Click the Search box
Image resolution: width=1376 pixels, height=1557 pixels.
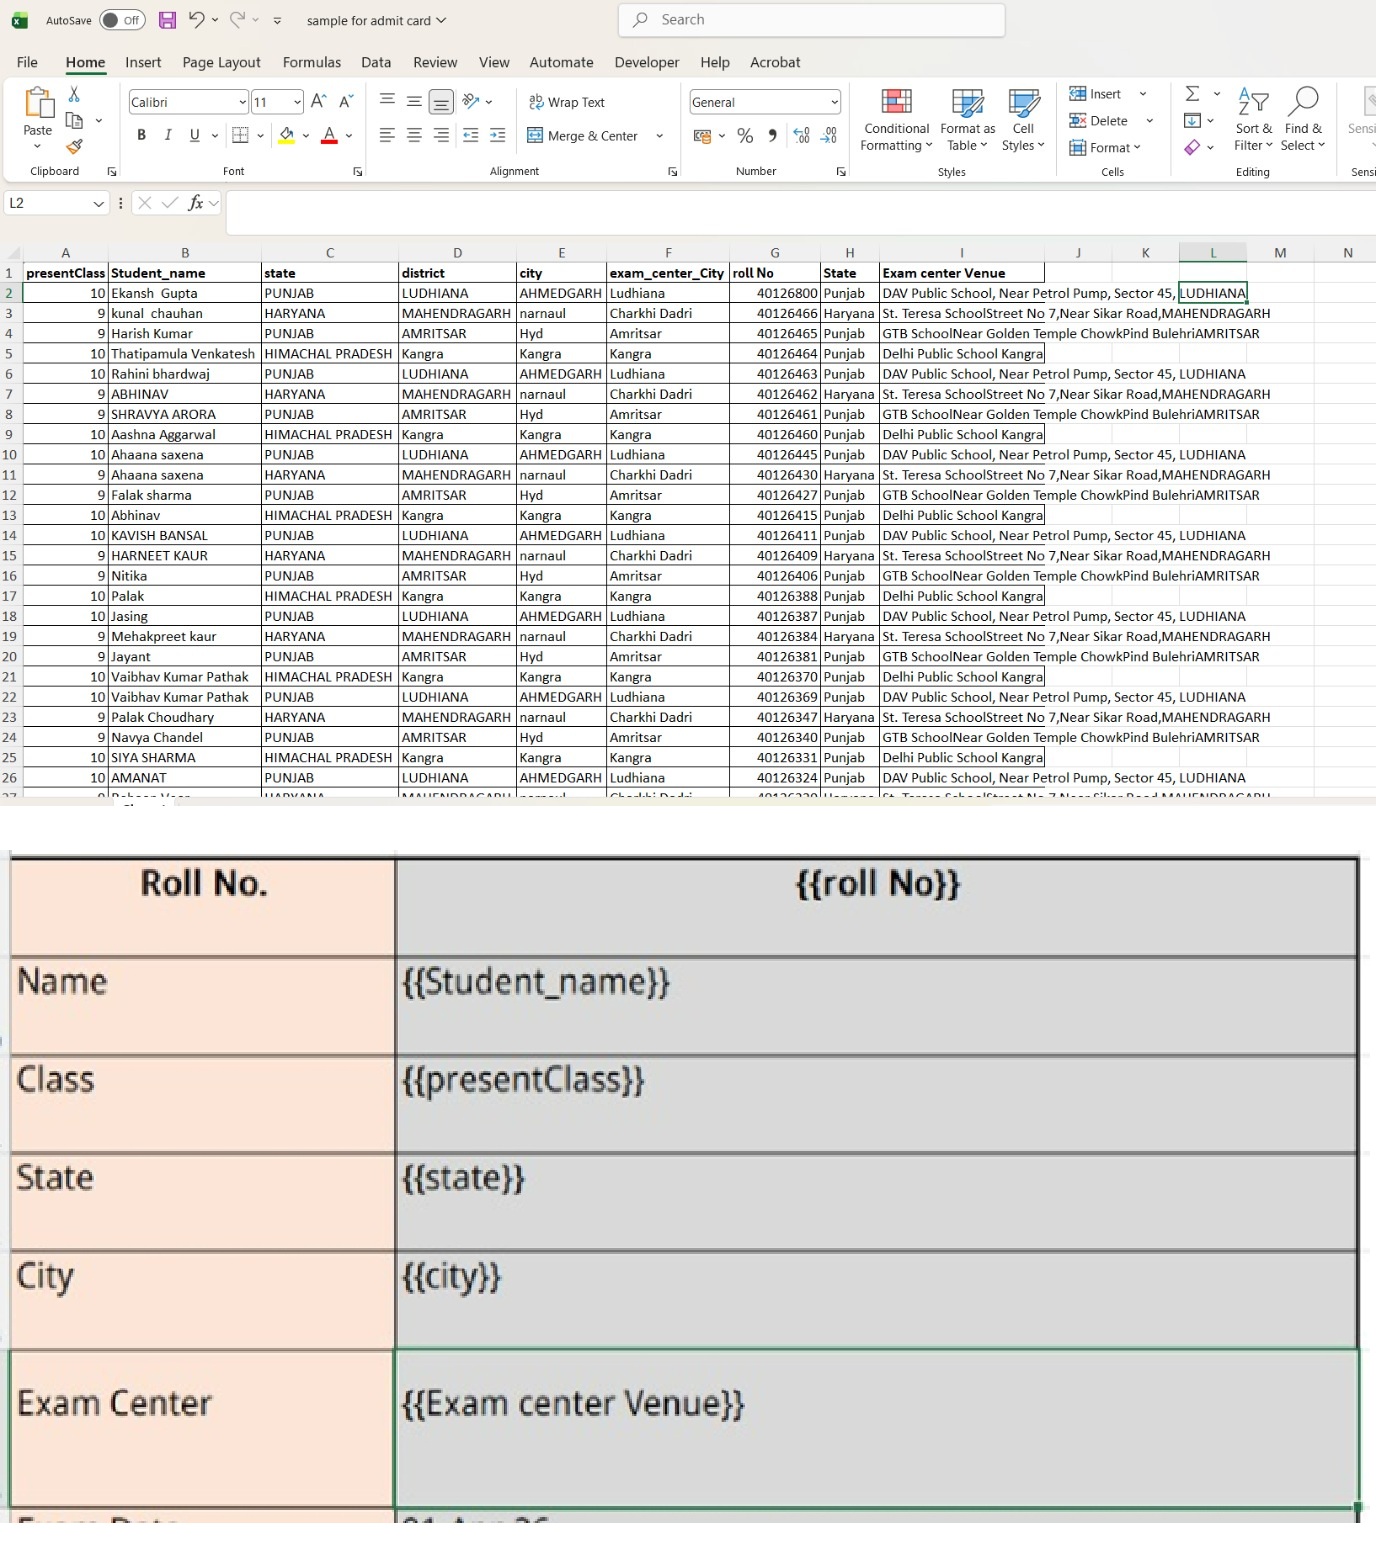point(812,20)
